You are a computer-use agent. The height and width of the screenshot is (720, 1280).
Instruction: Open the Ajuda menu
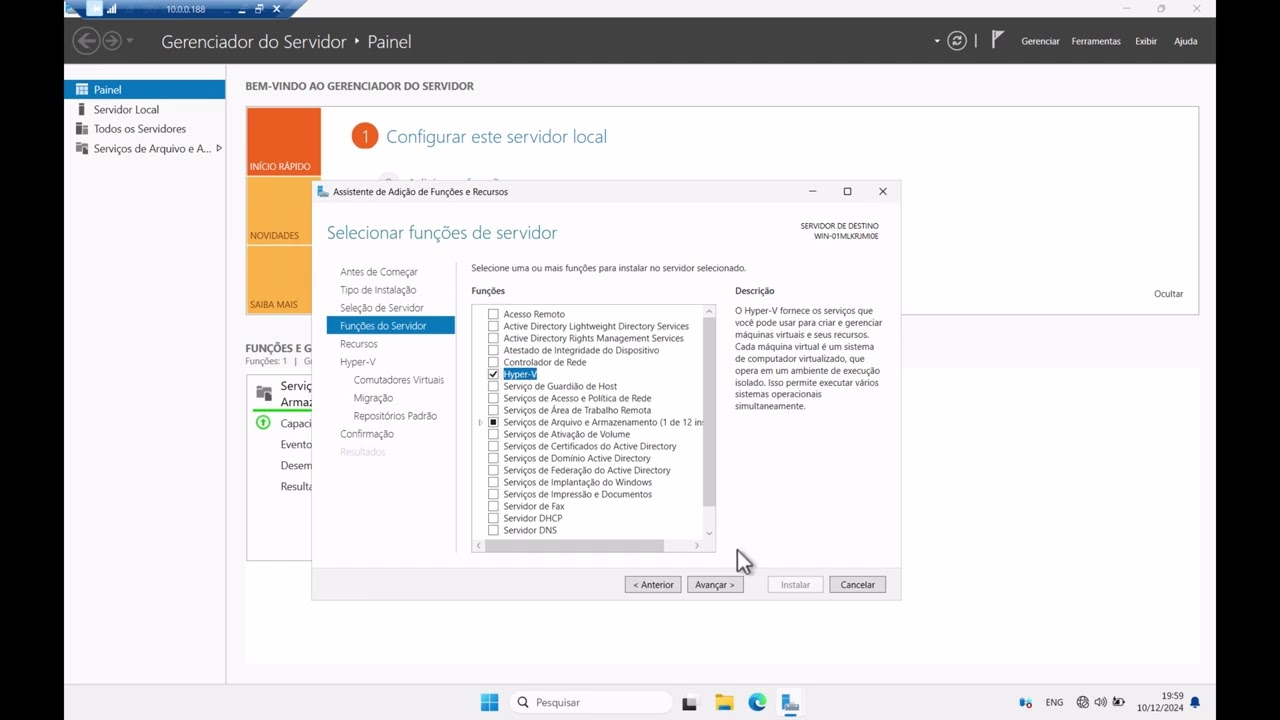pyautogui.click(x=1185, y=41)
